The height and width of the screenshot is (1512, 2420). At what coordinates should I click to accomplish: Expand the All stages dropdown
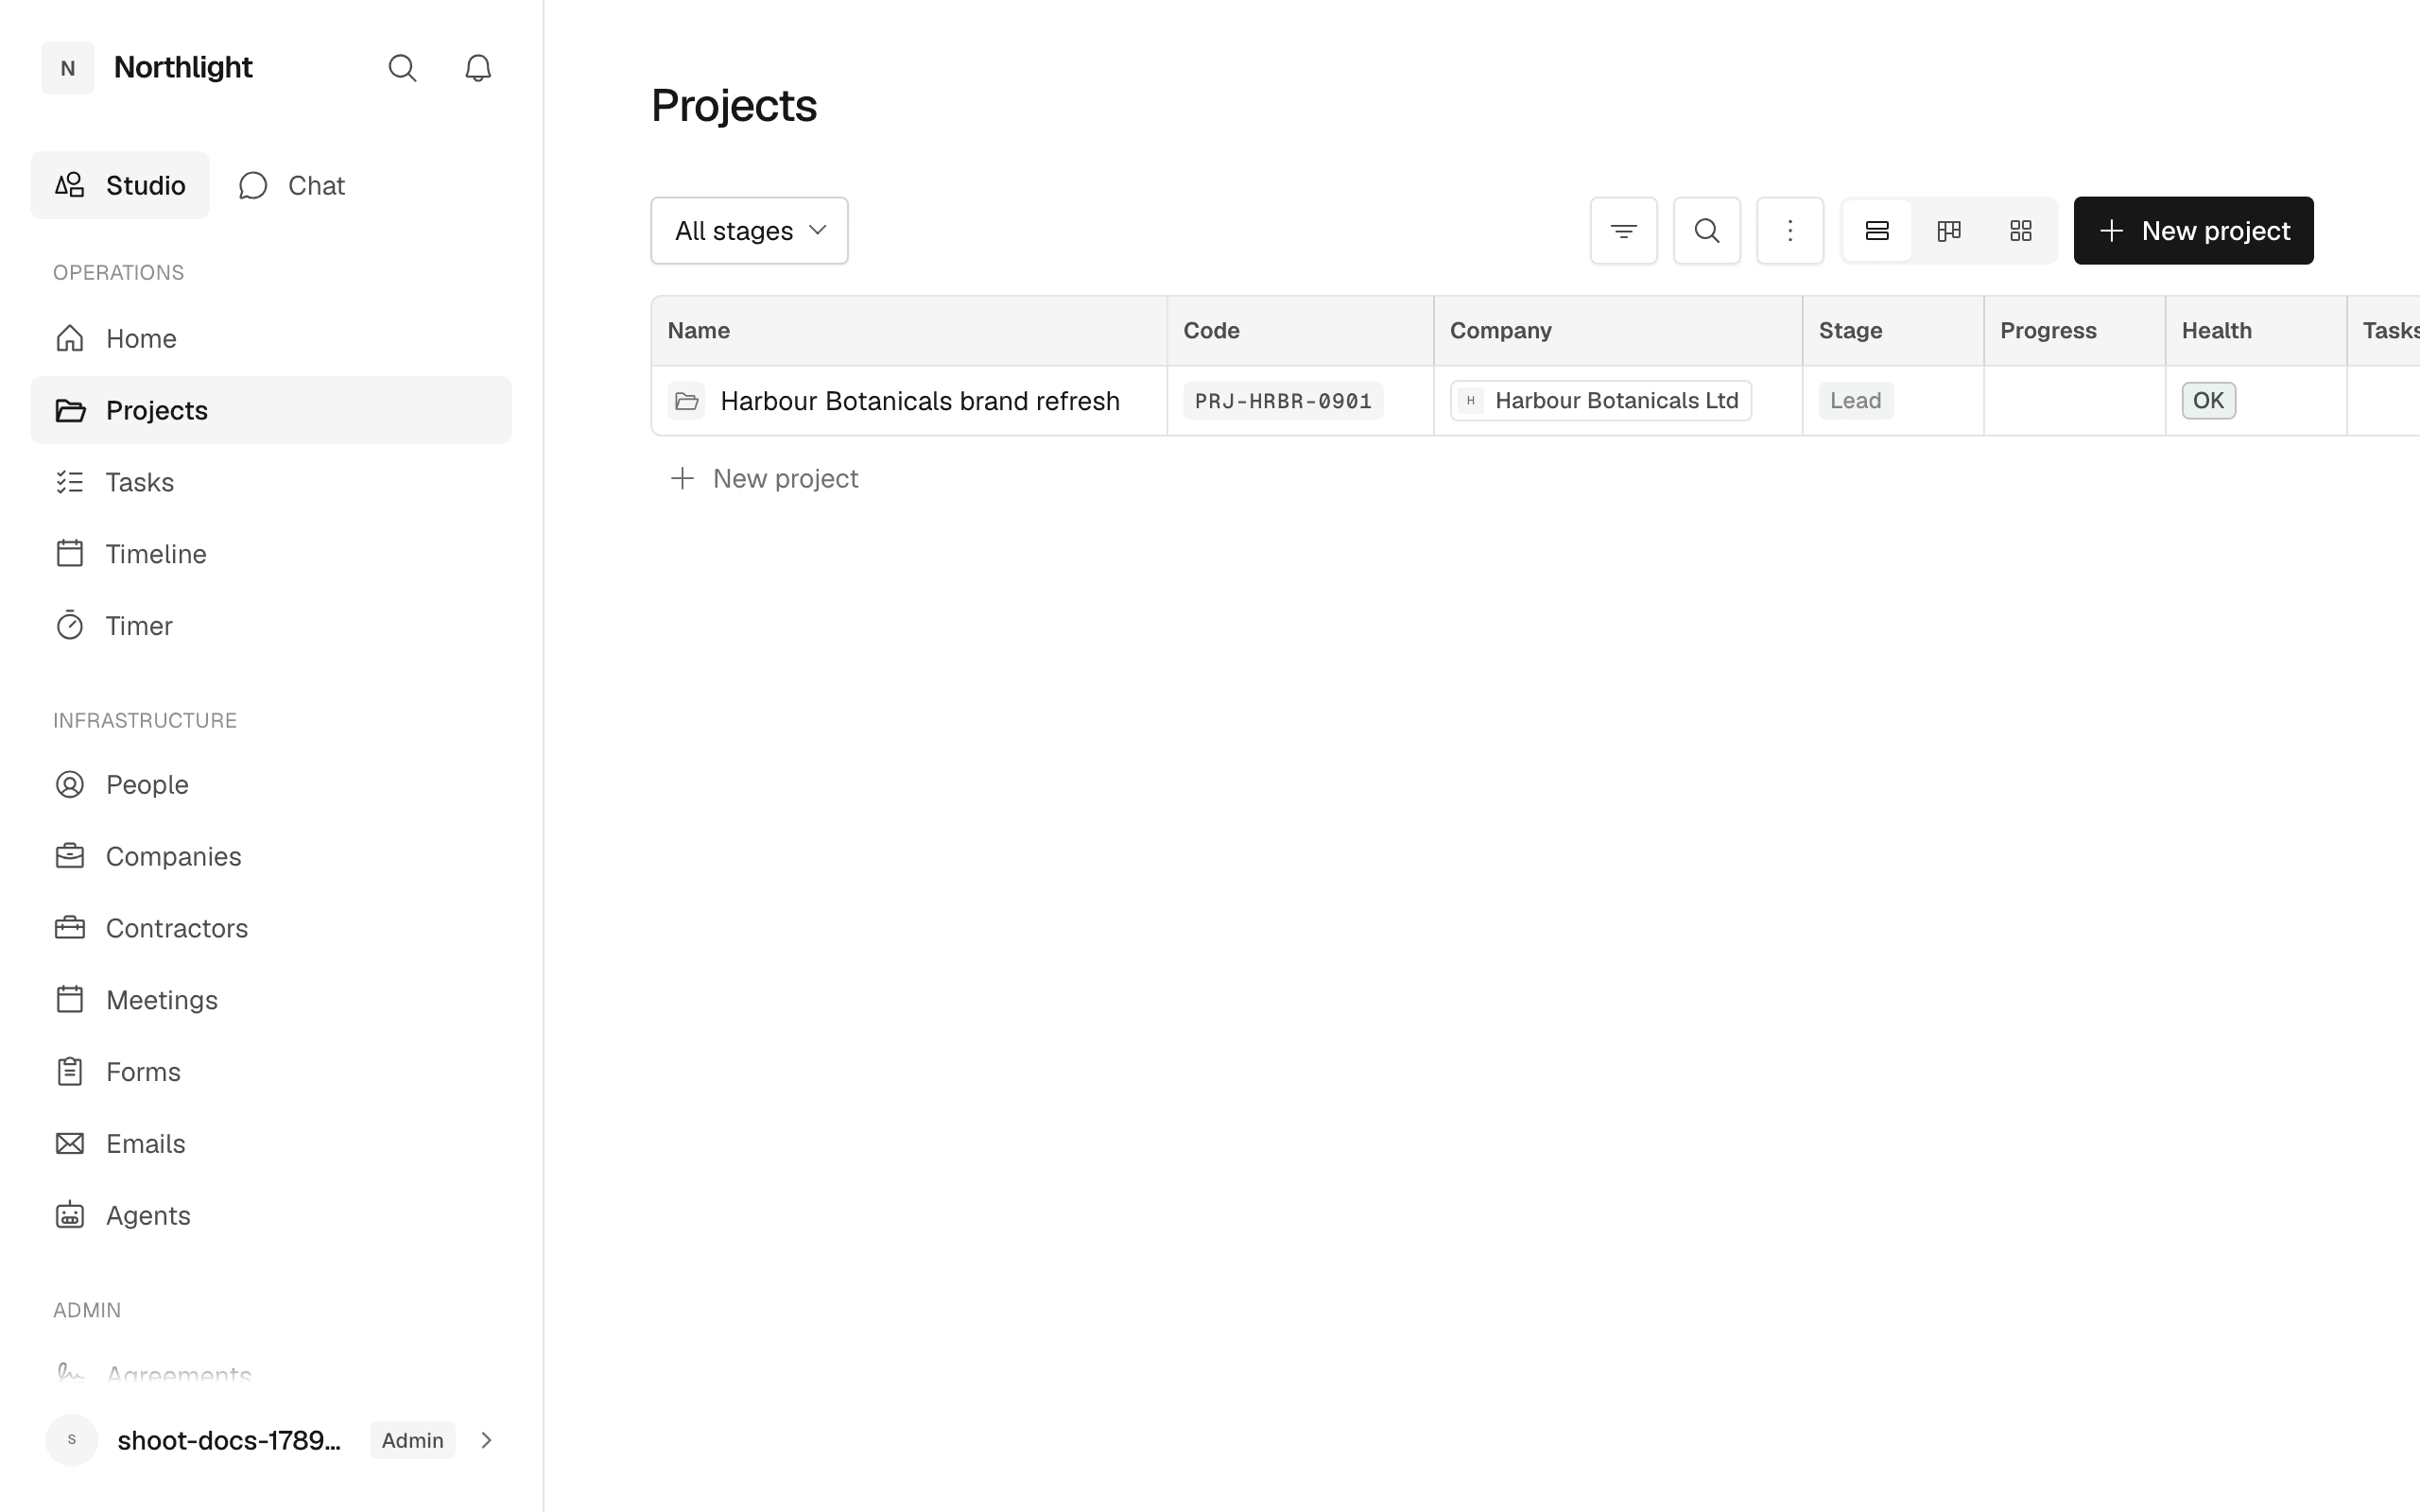click(750, 231)
